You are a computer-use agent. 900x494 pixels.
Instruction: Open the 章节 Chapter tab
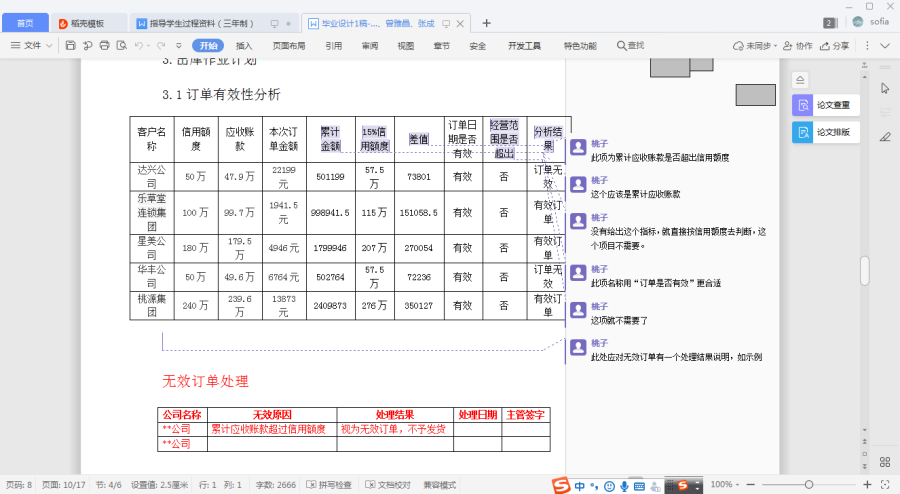coord(441,45)
